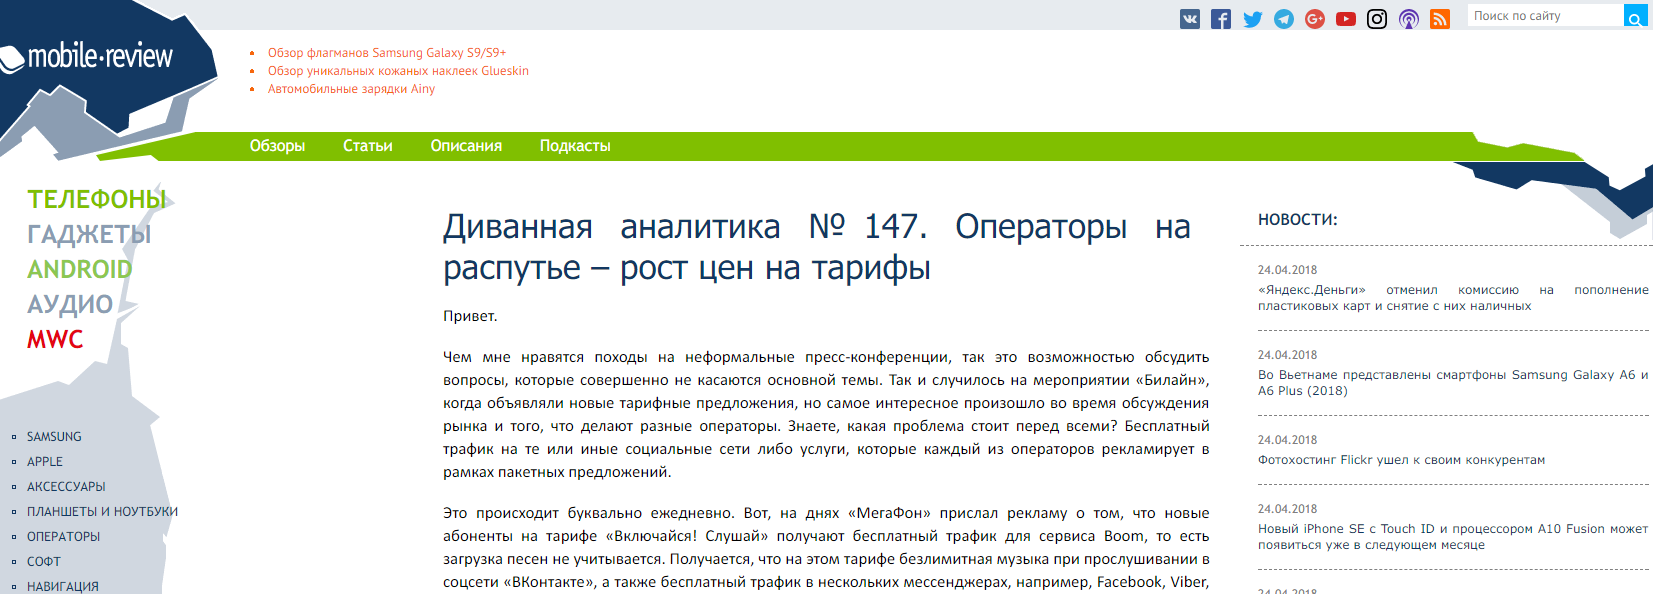The width and height of the screenshot is (1653, 594).
Task: Open the Статьи menu item
Action: [368, 146]
